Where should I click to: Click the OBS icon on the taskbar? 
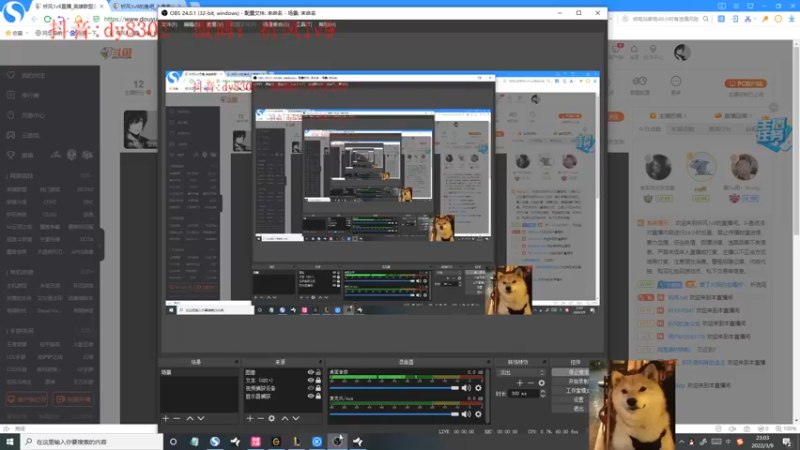click(337, 441)
